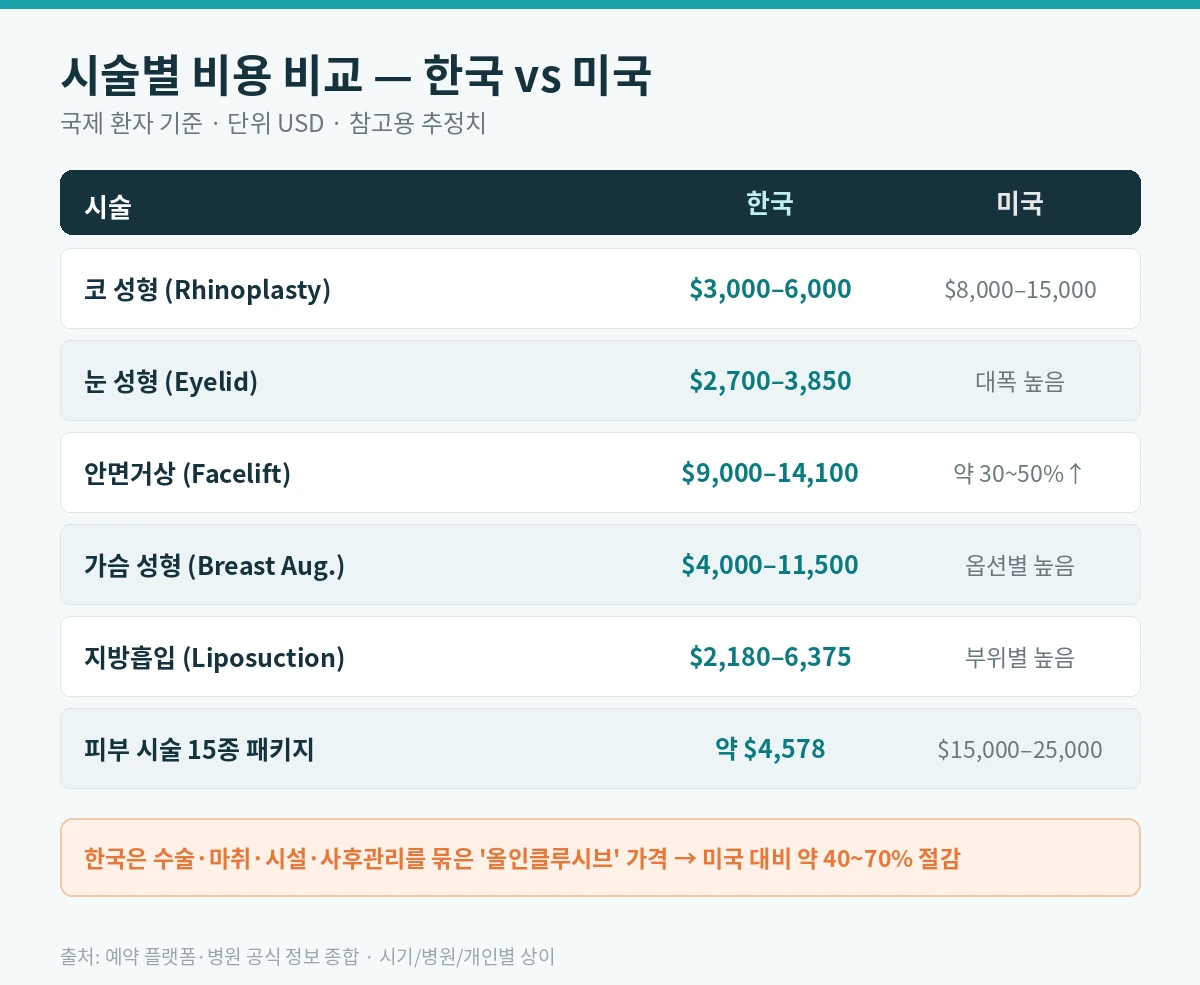Click the '대폭 높음' cell
Image resolution: width=1200 pixels, height=985 pixels.
coord(1020,382)
